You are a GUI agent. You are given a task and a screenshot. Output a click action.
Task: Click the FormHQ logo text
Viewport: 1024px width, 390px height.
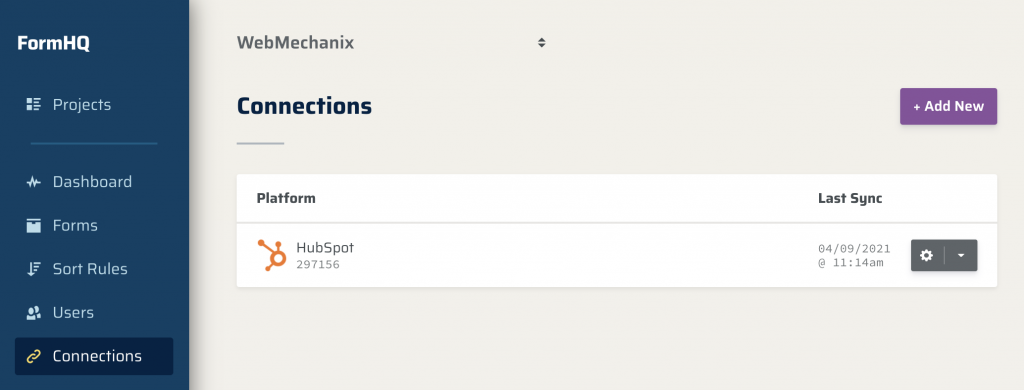click(54, 44)
